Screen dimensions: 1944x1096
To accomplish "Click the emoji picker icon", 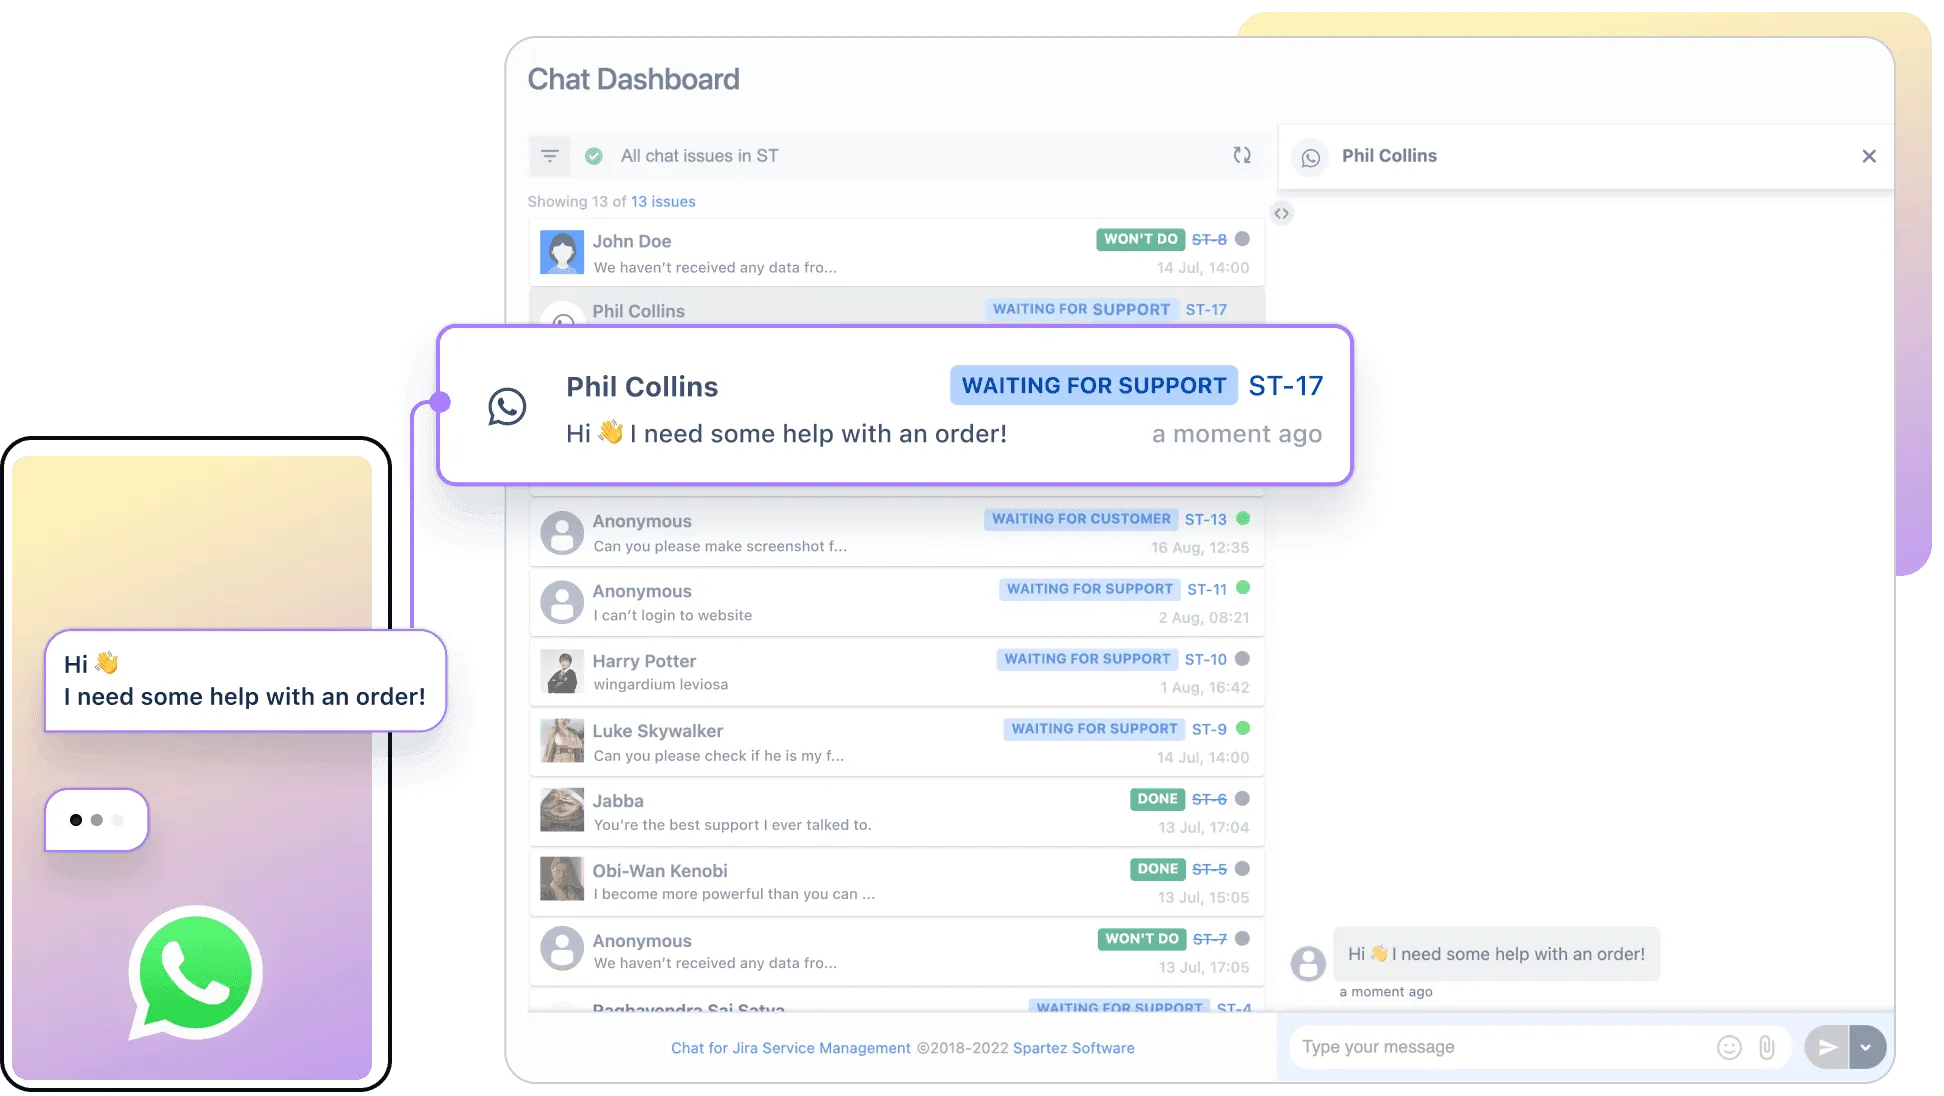I will tap(1729, 1047).
